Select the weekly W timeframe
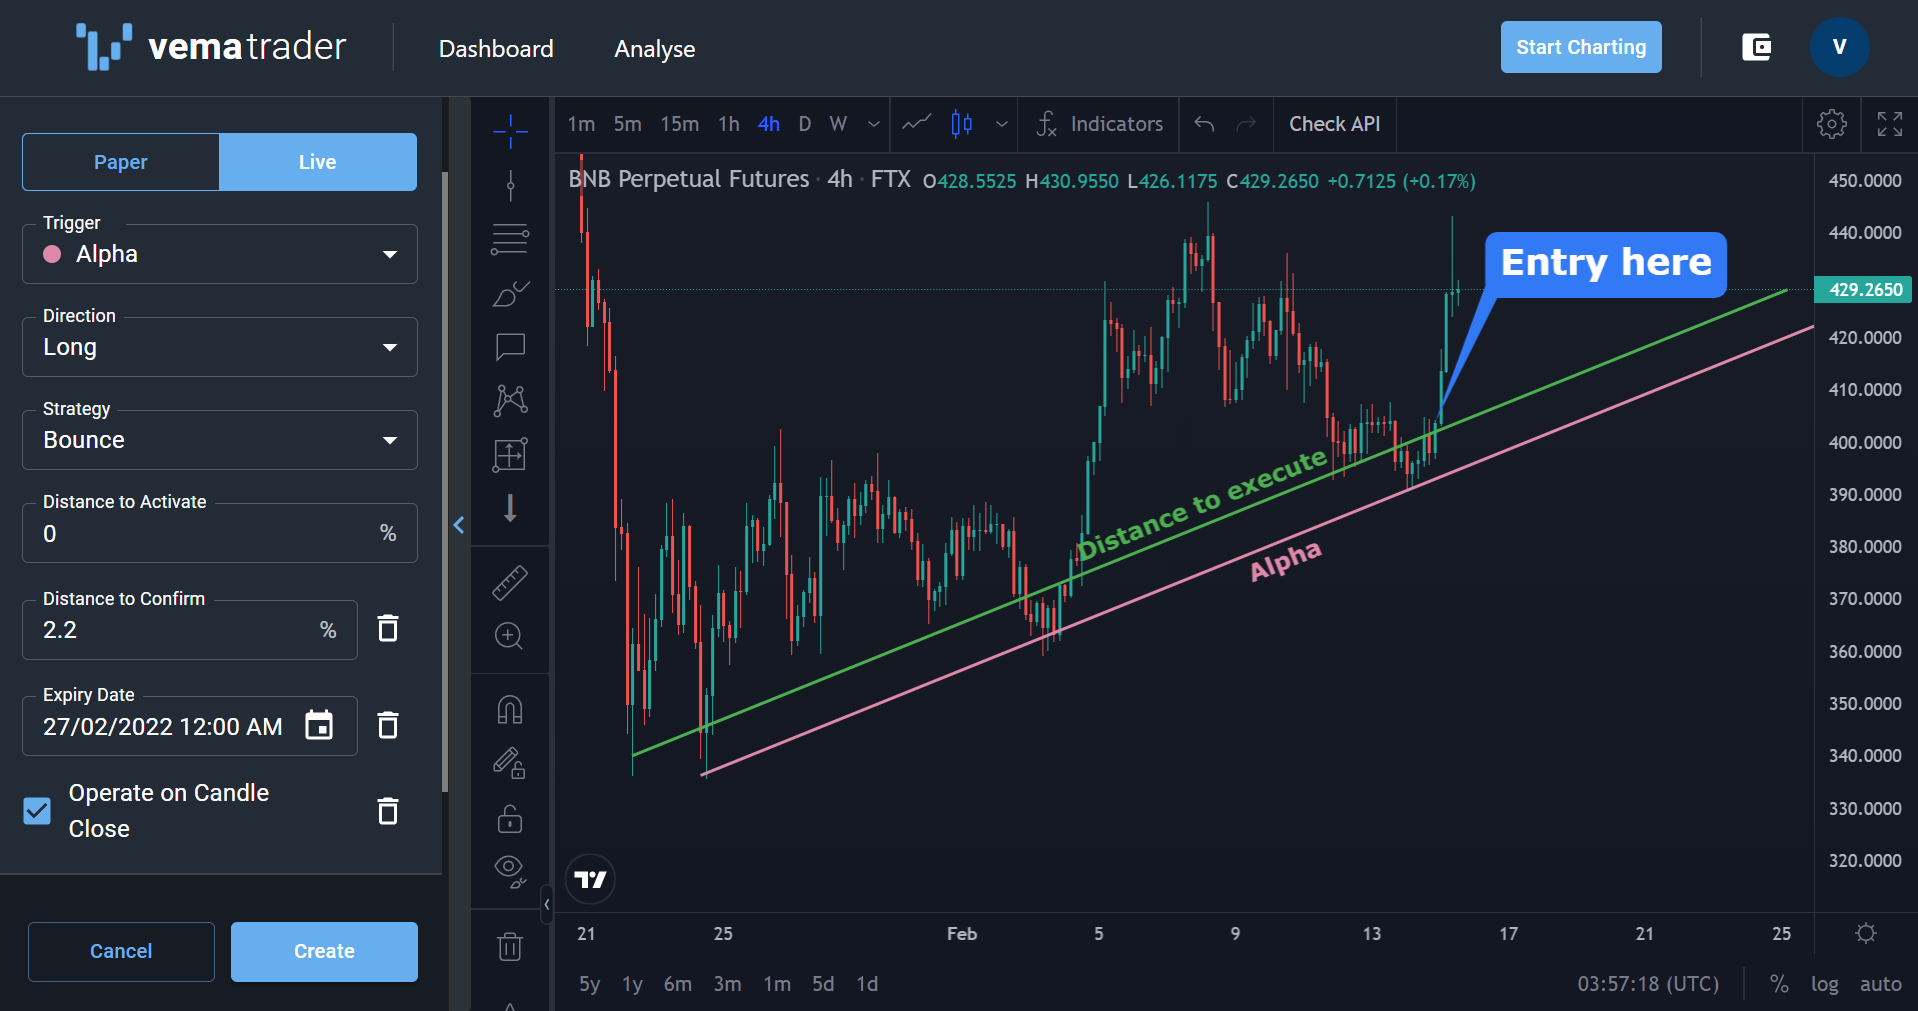 point(838,124)
